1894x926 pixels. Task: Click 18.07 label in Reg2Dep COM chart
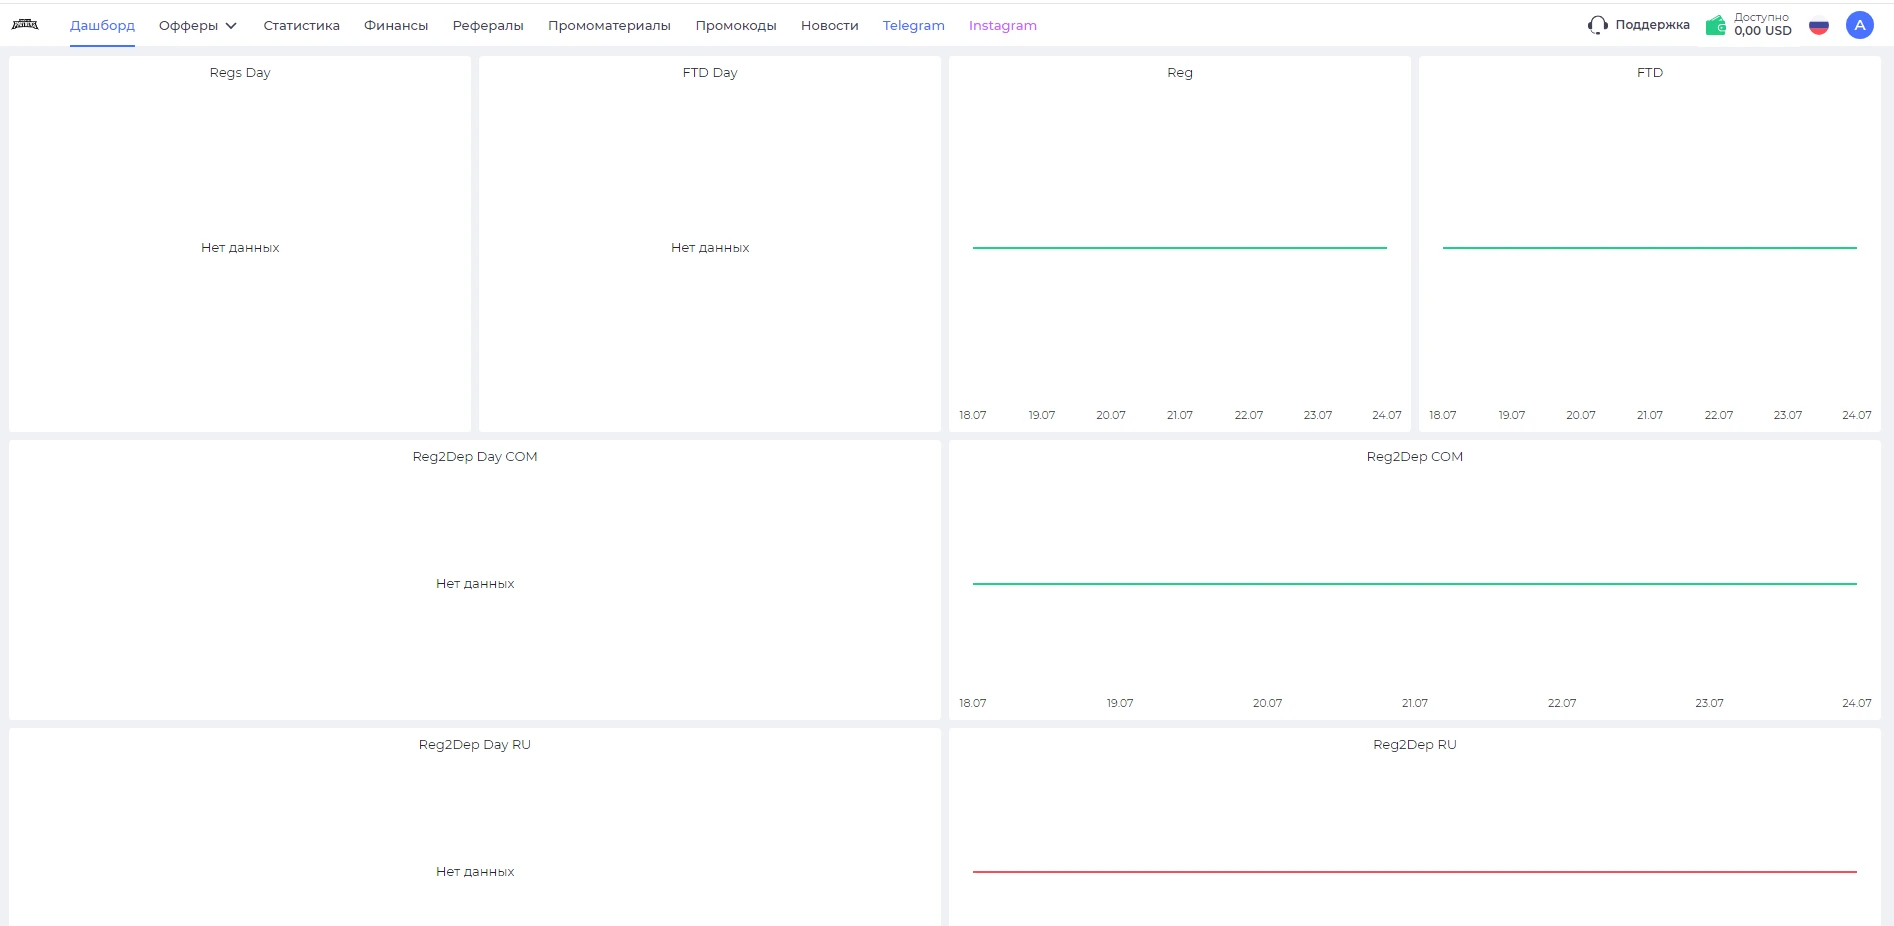973,703
